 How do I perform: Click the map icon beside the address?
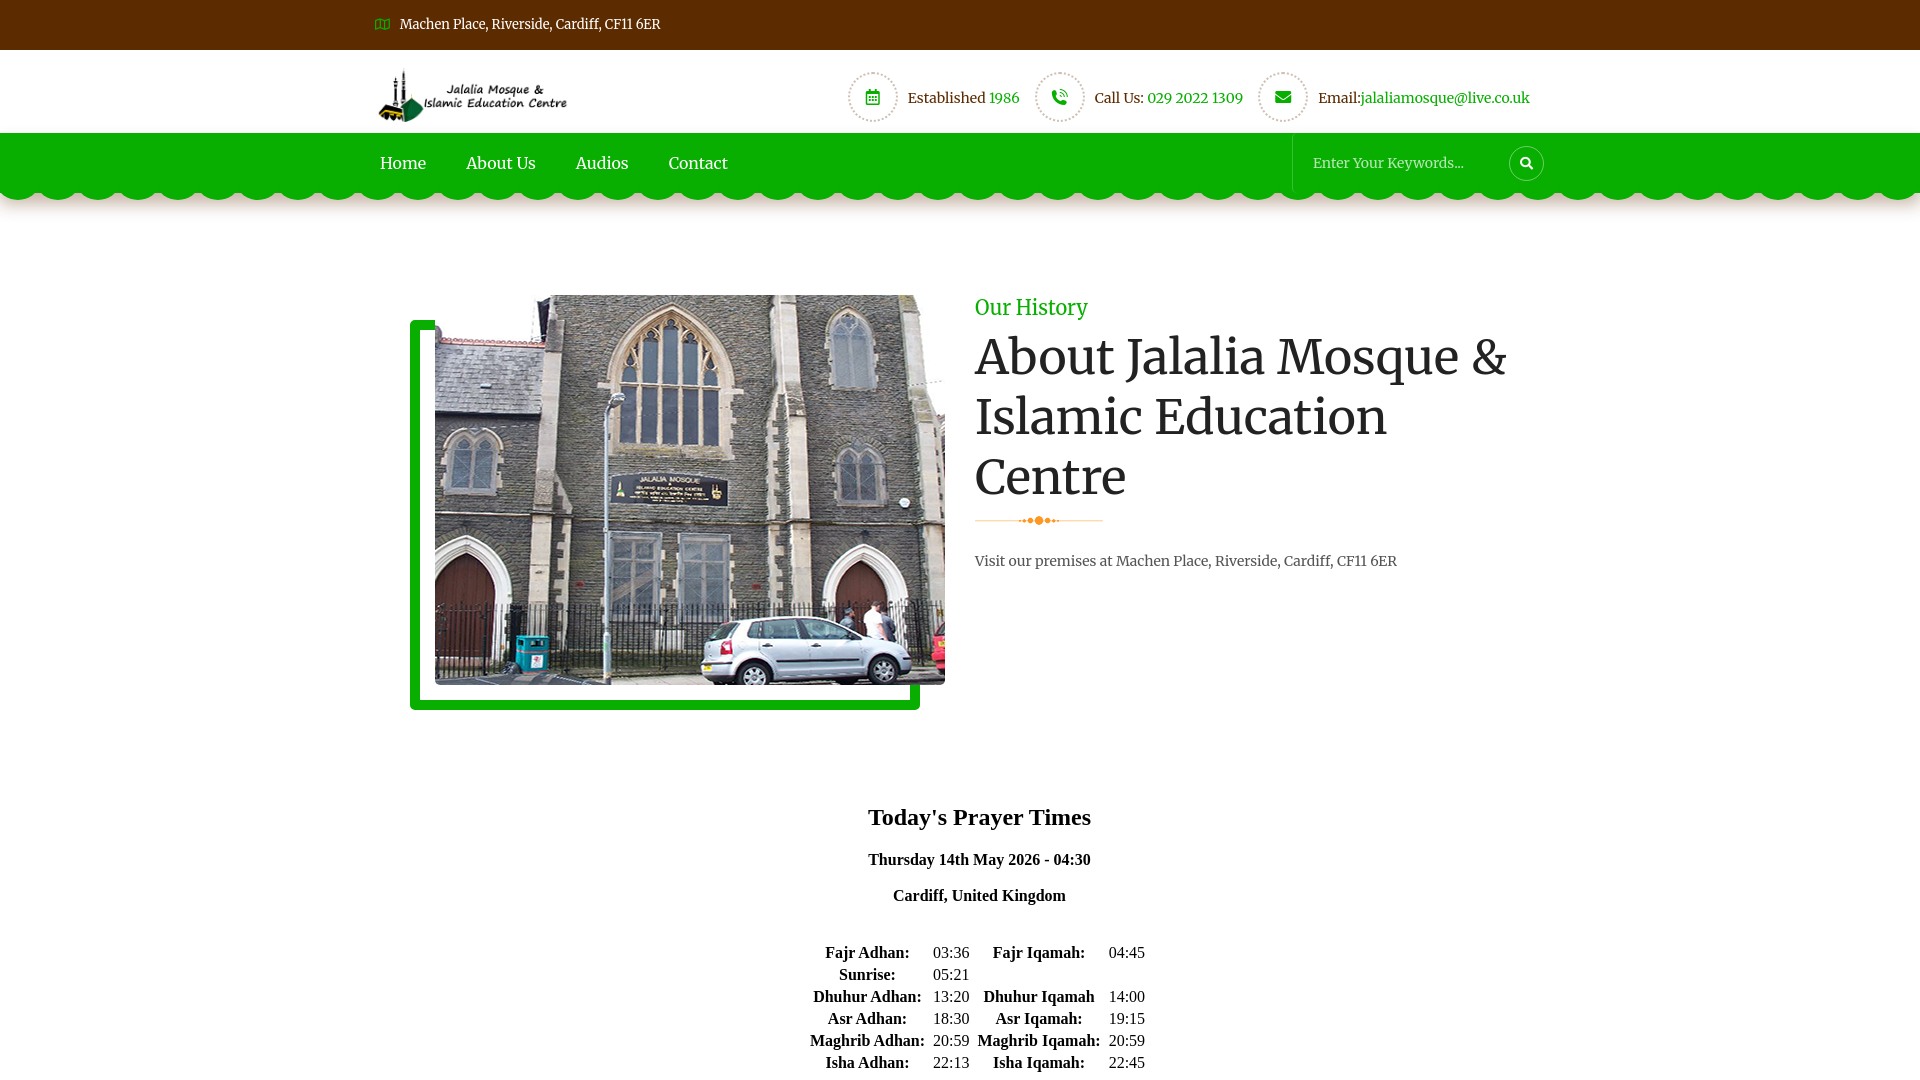point(382,24)
